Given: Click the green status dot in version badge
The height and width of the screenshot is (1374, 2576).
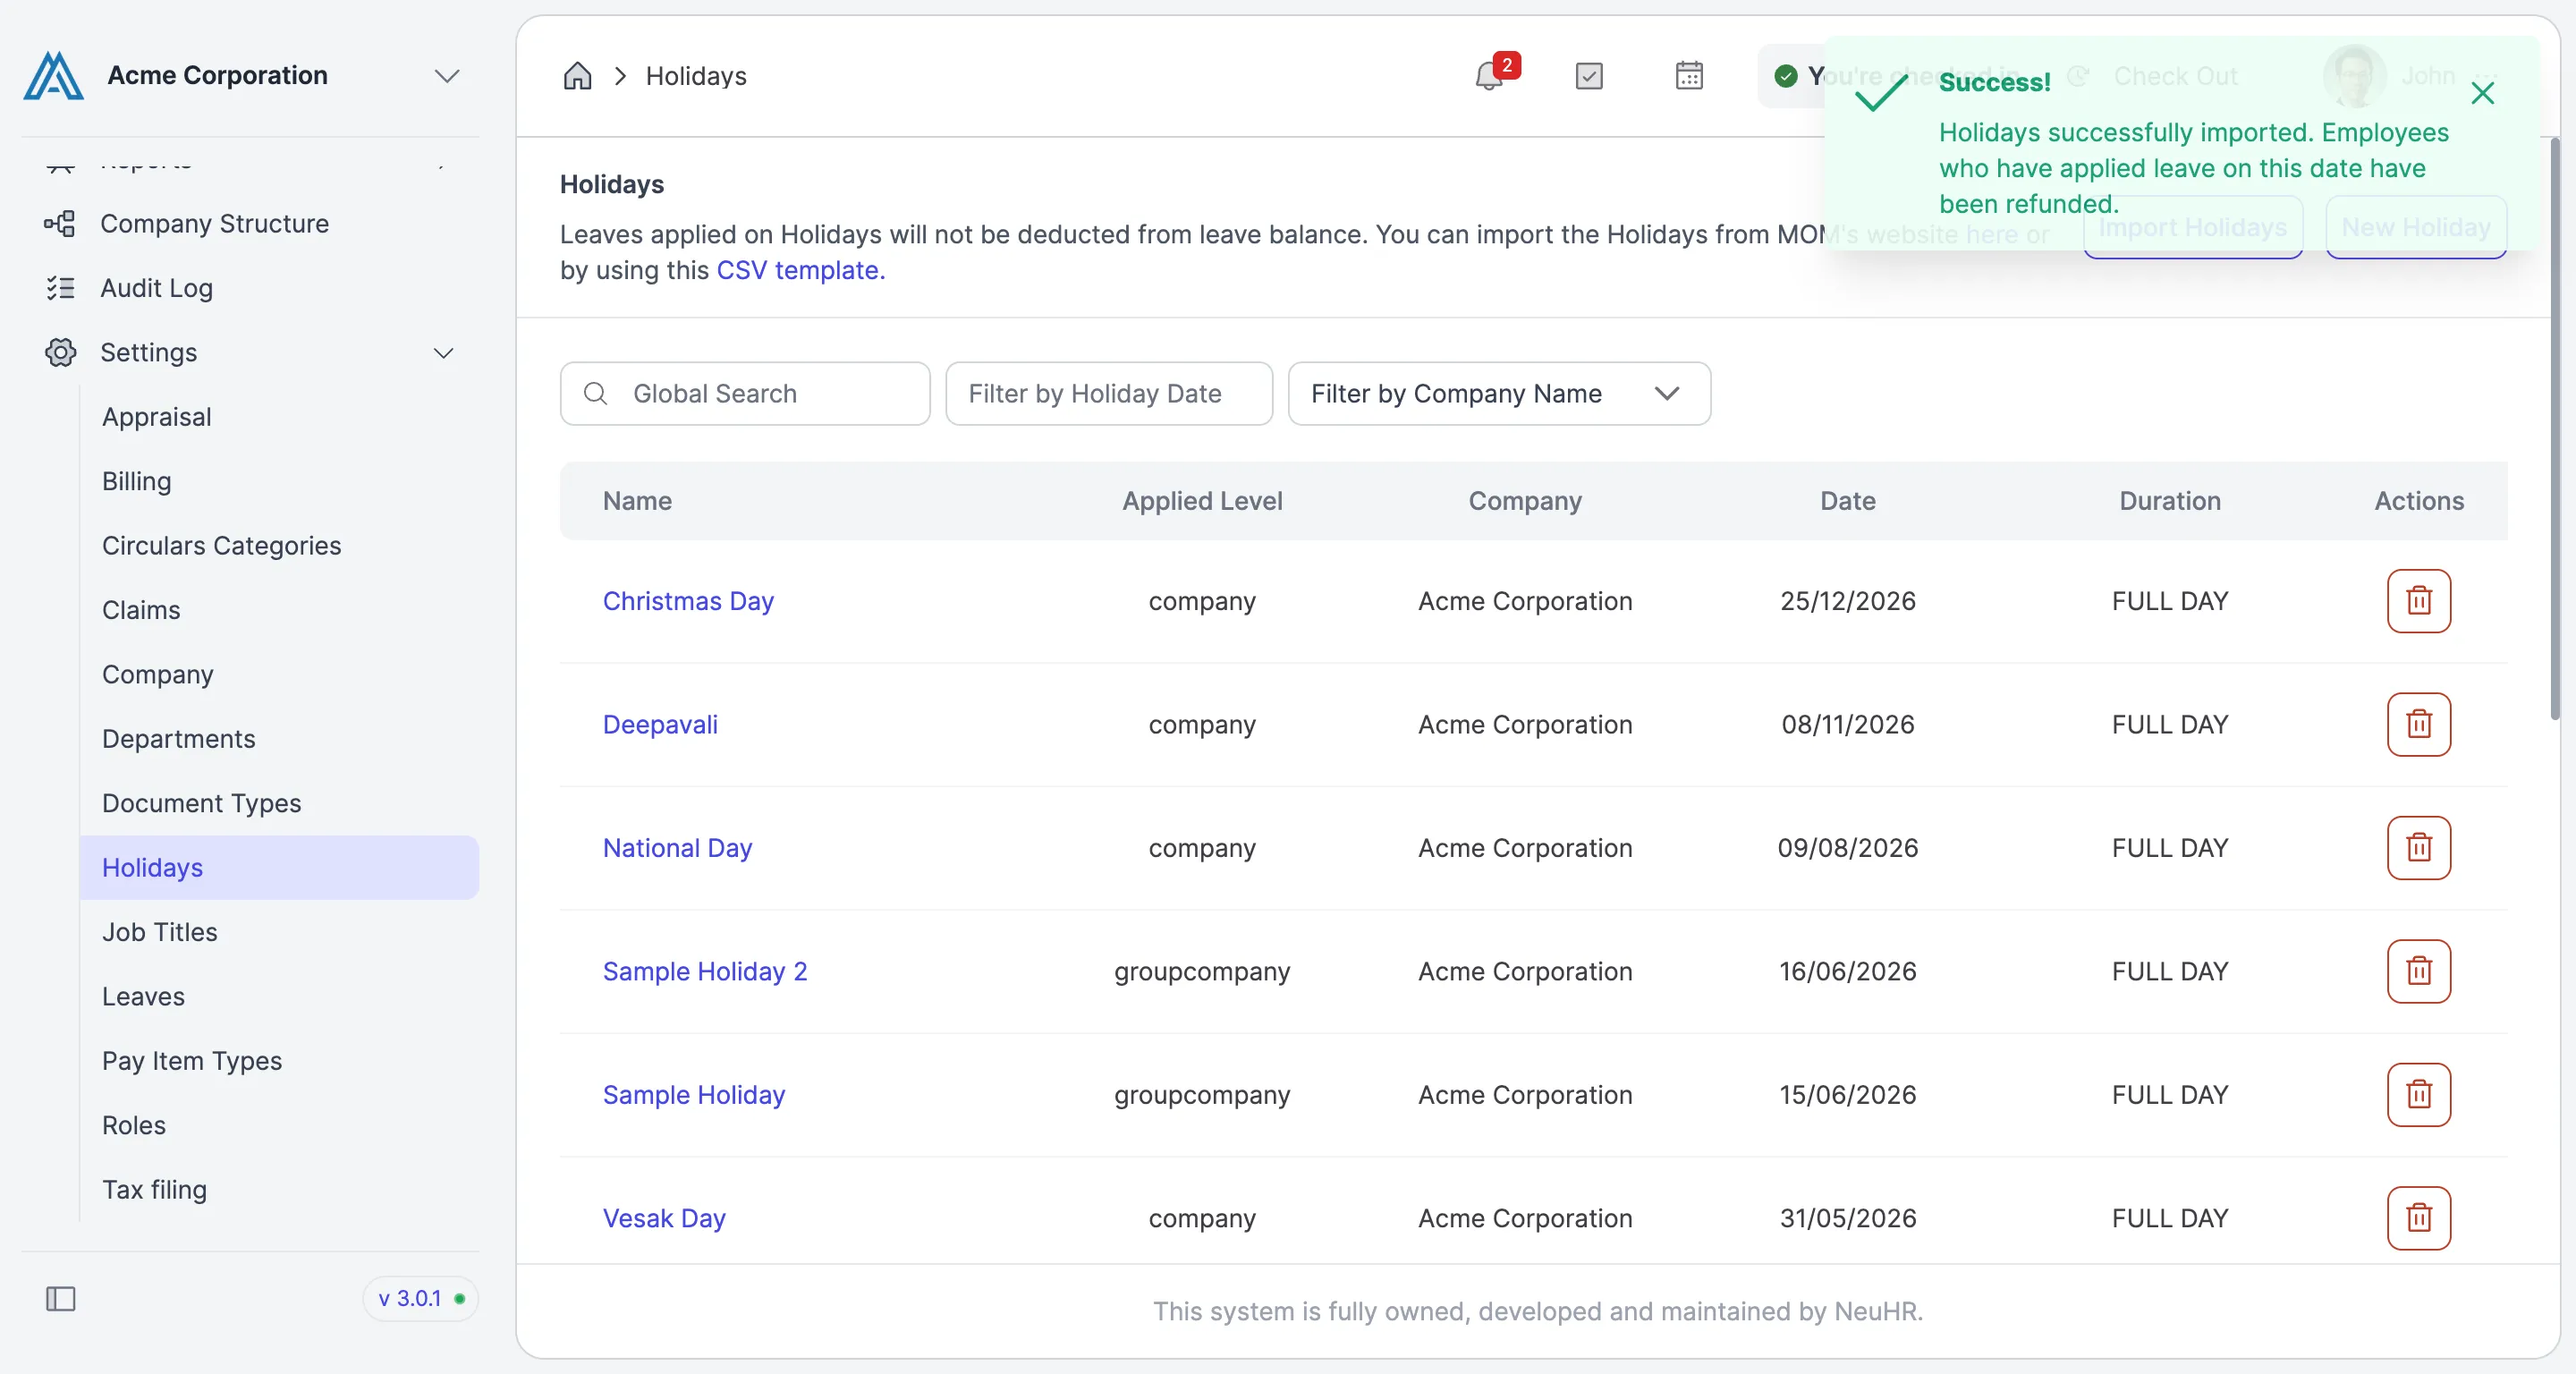Looking at the screenshot, I should (460, 1299).
